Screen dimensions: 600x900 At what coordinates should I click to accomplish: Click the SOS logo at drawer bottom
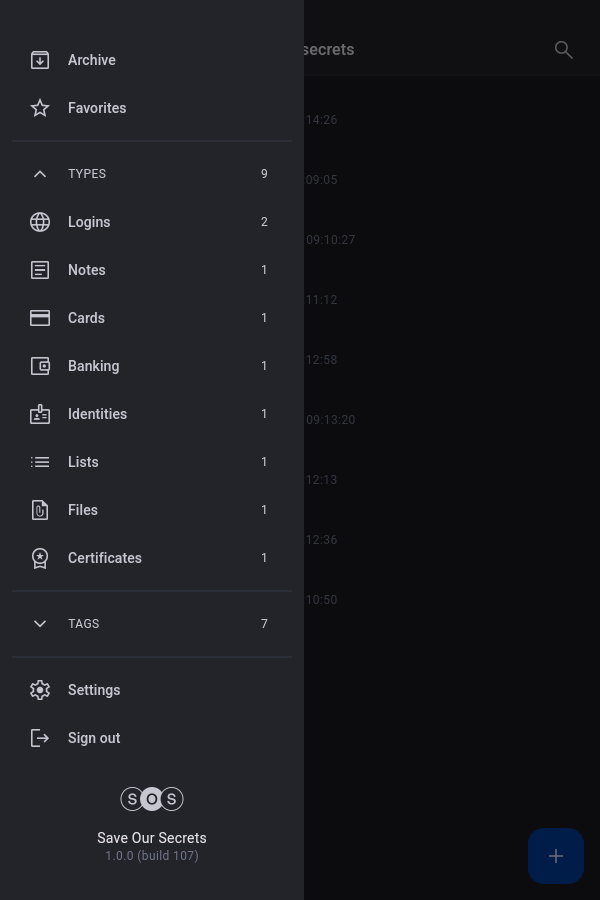152,799
